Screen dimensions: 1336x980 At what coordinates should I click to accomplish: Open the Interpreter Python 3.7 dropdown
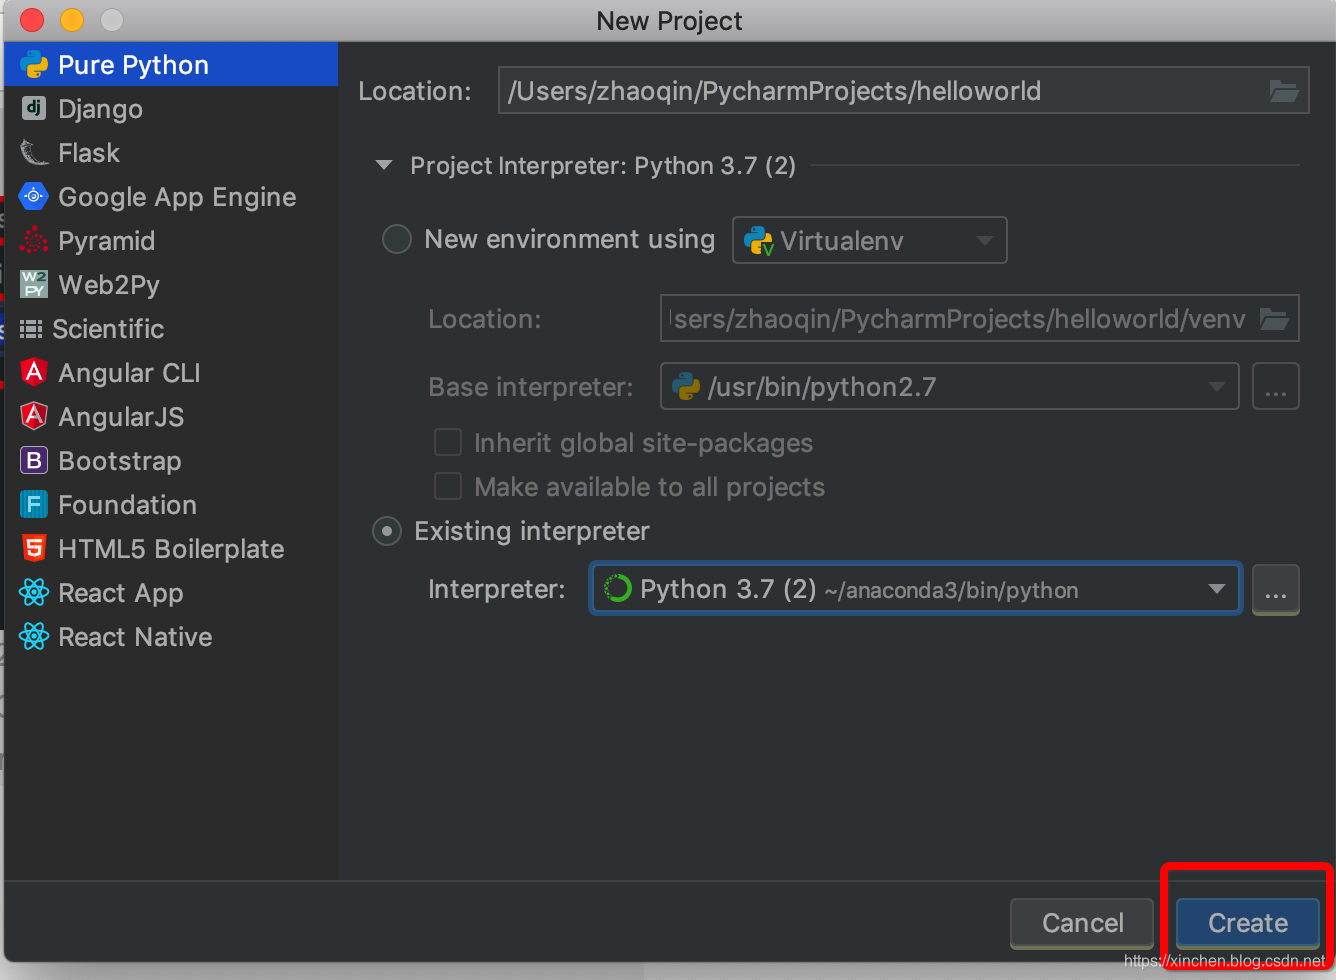[x=916, y=589]
